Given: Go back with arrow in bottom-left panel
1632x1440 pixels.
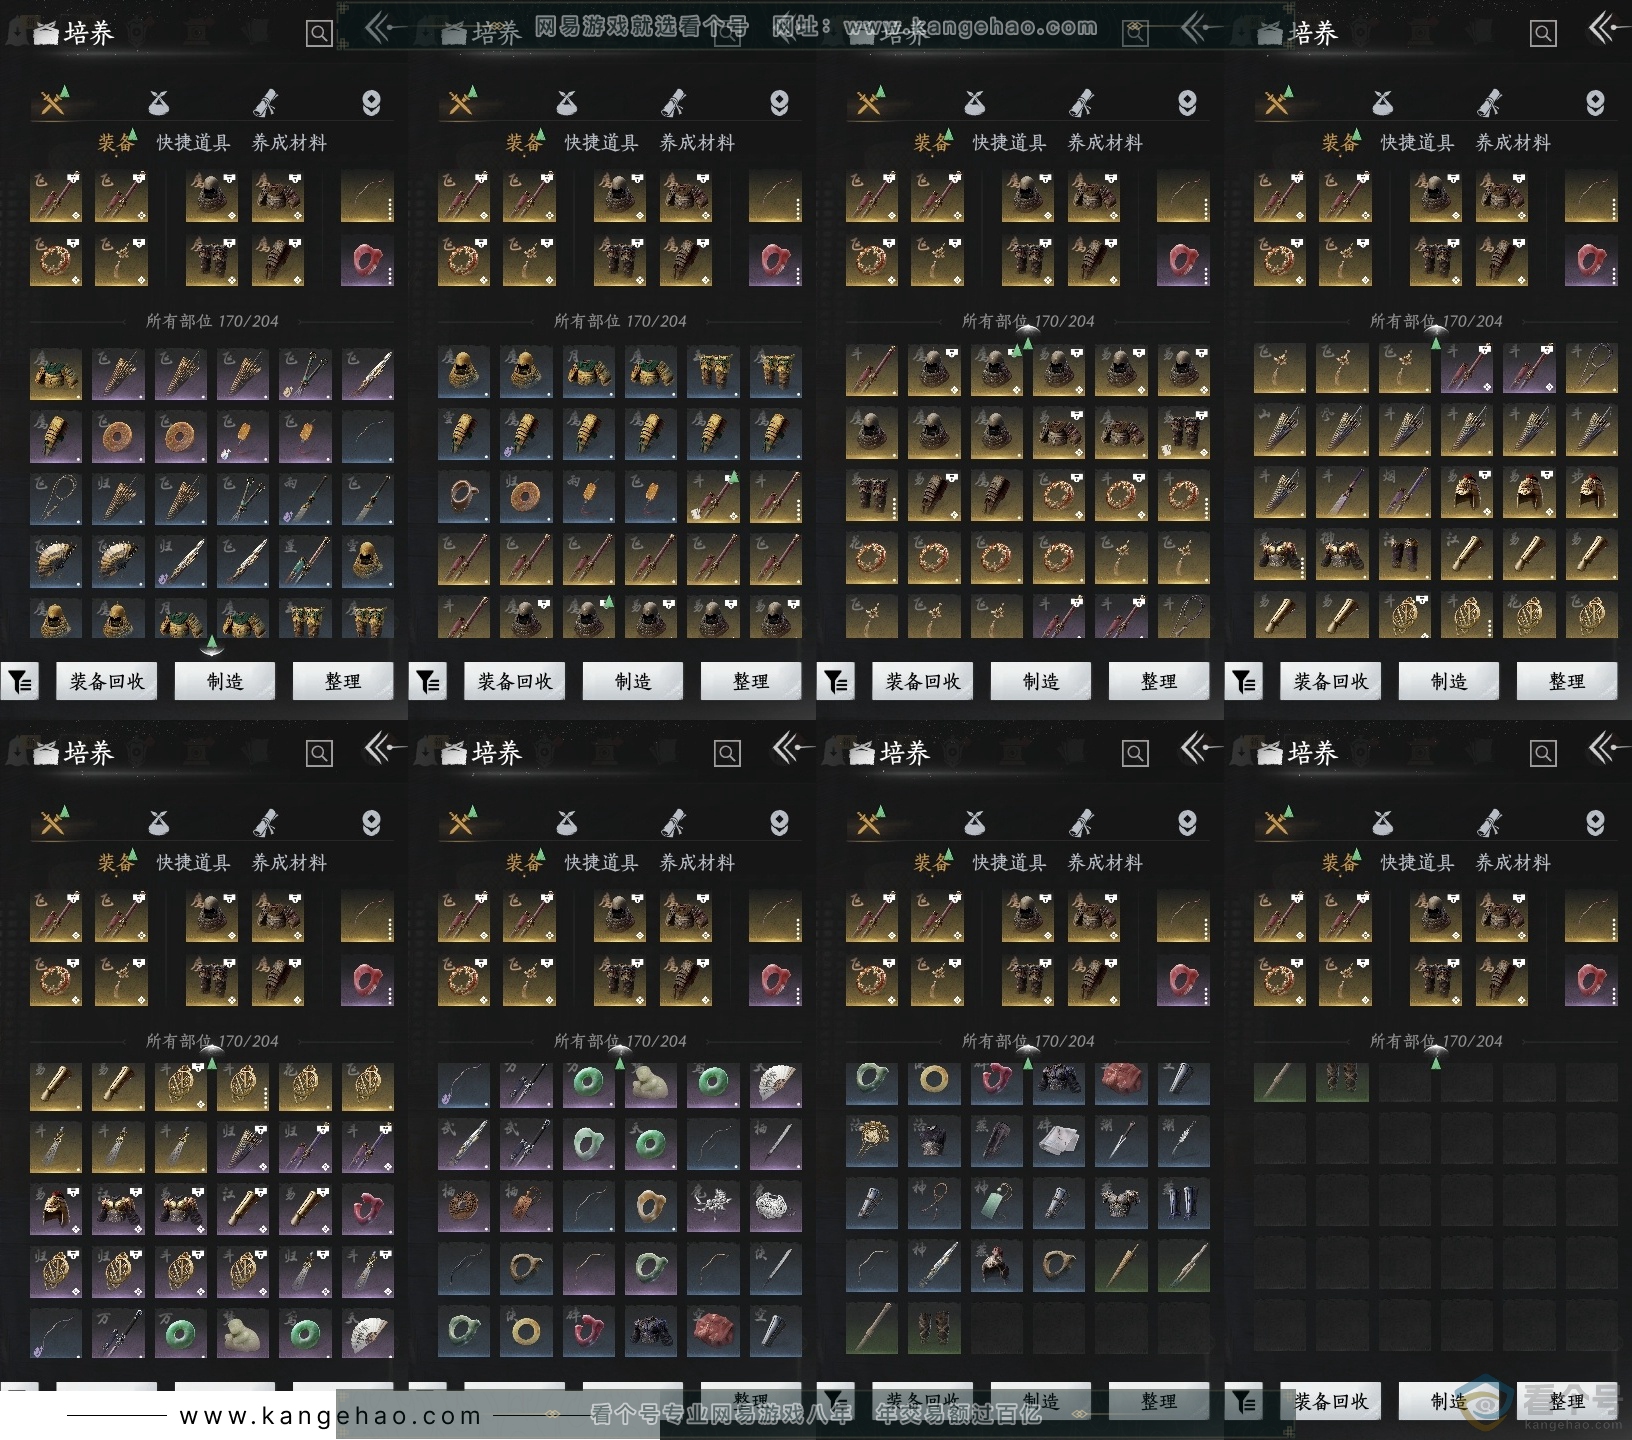Looking at the screenshot, I should click(x=385, y=747).
